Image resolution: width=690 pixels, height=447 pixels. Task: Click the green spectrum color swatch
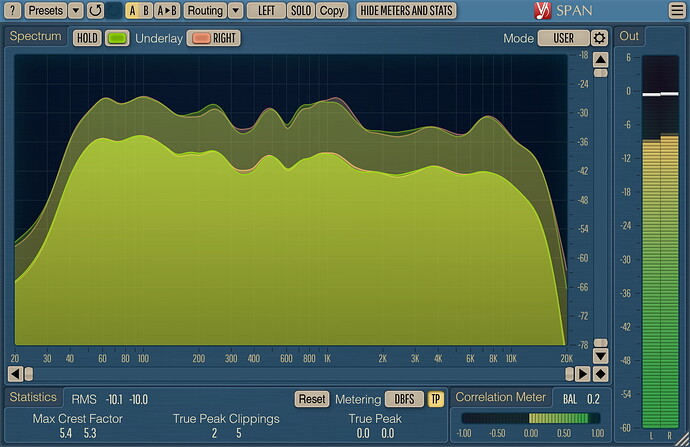point(118,38)
